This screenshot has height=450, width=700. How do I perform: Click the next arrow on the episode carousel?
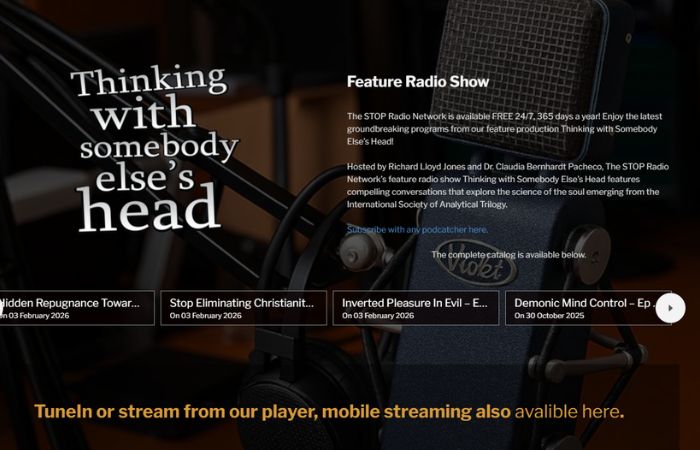click(670, 308)
